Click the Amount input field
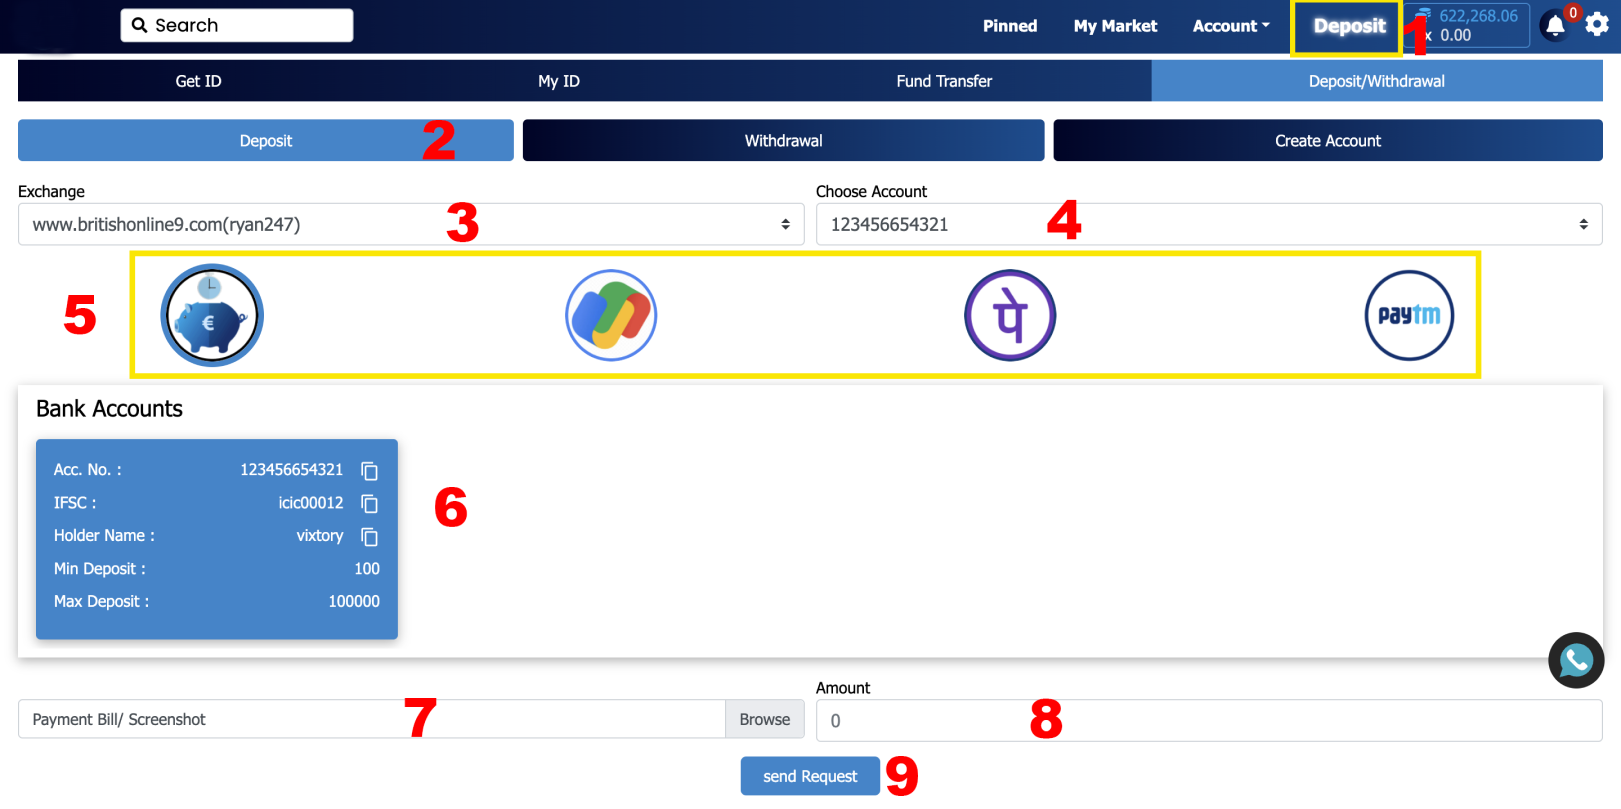Image resolution: width=1621 pixels, height=809 pixels. coord(1209,720)
